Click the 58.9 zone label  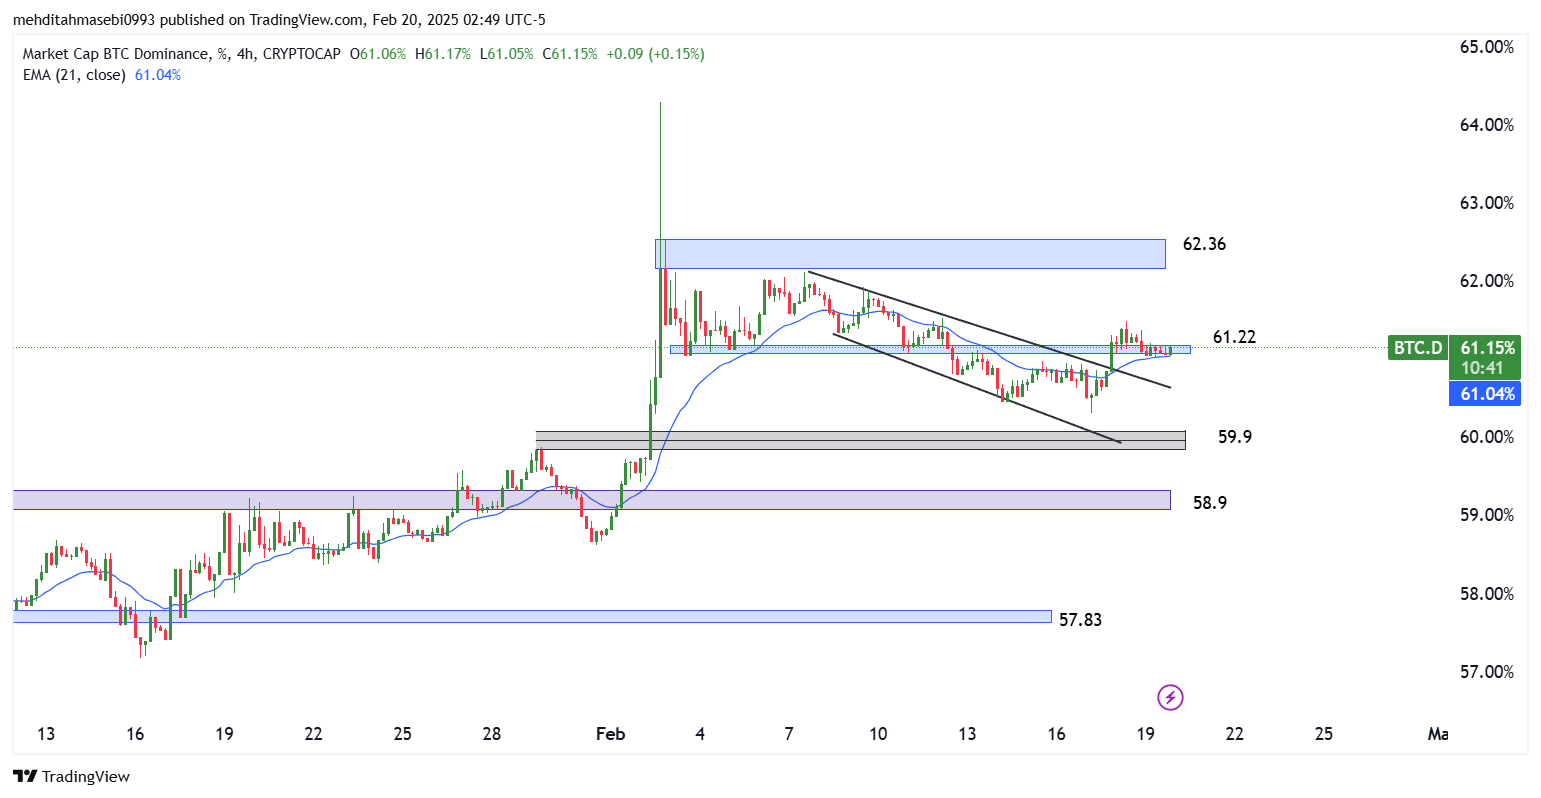click(1210, 503)
